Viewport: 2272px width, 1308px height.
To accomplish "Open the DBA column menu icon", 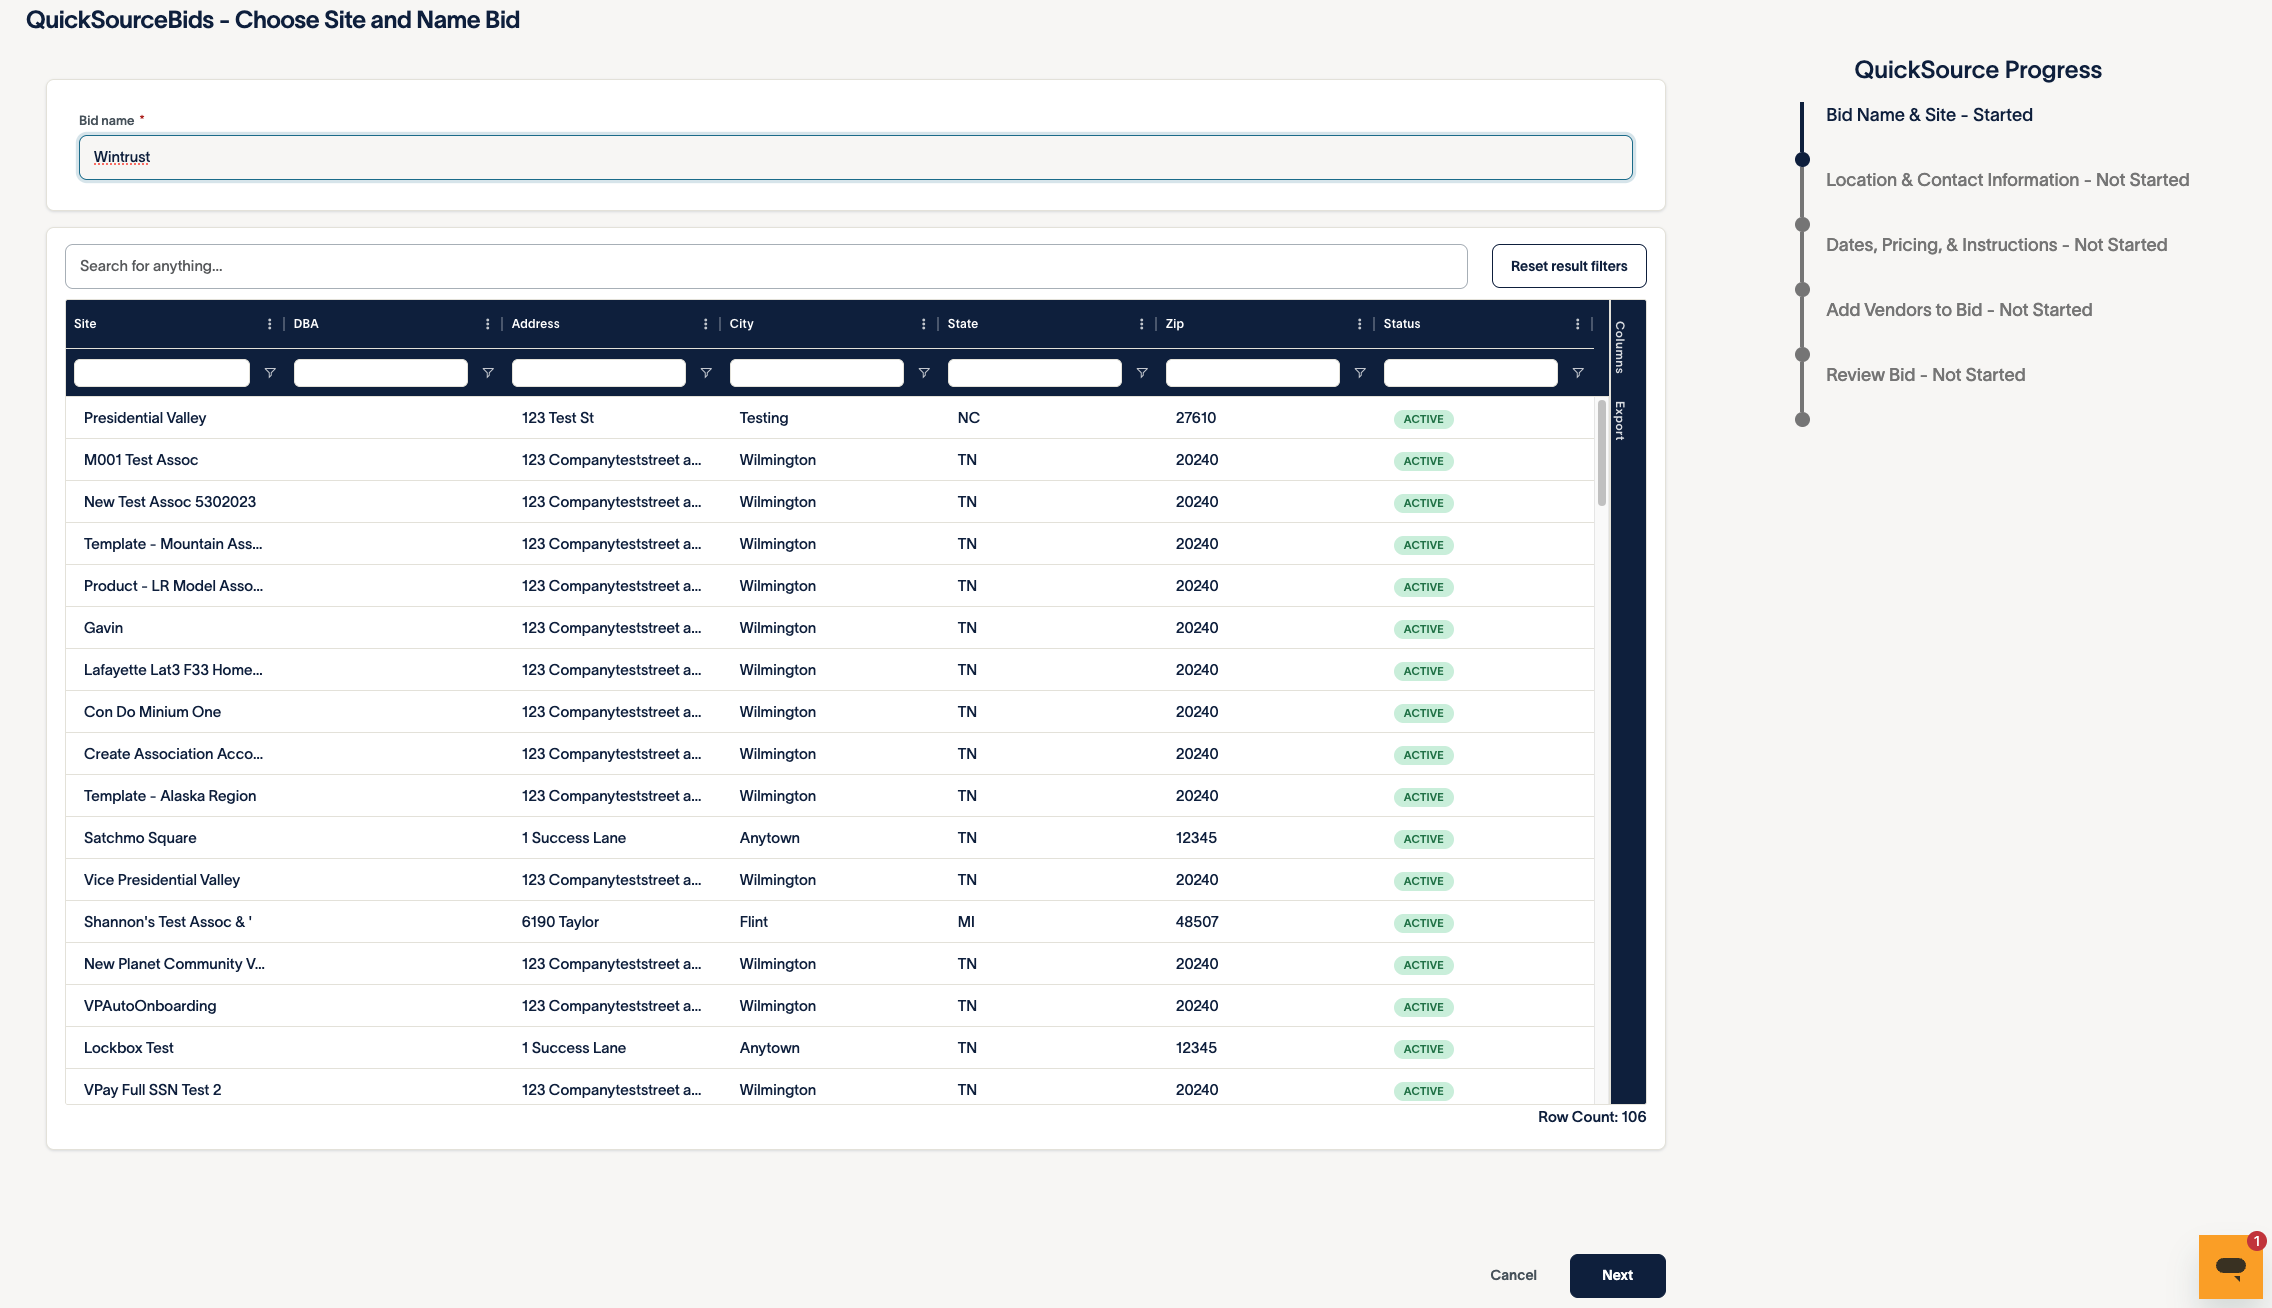I will click(487, 324).
